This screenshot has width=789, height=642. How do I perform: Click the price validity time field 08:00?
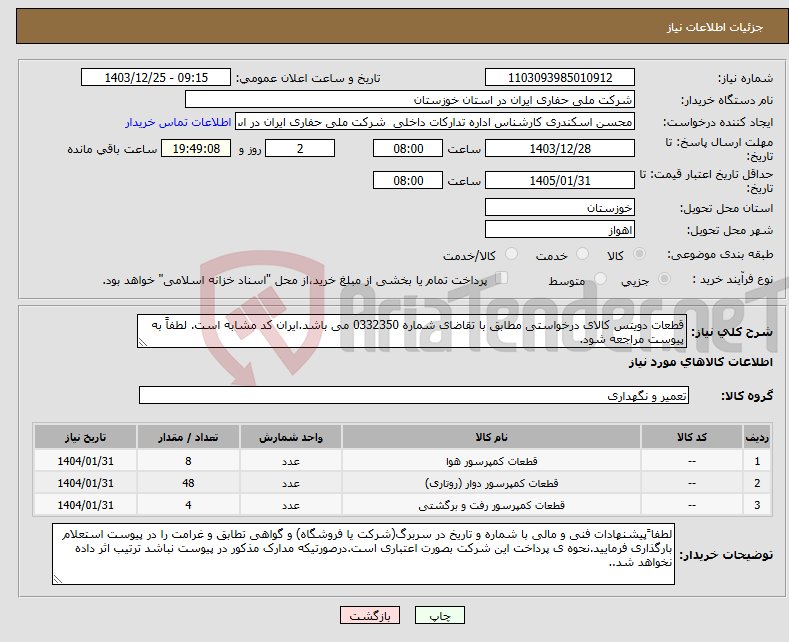pos(408,180)
